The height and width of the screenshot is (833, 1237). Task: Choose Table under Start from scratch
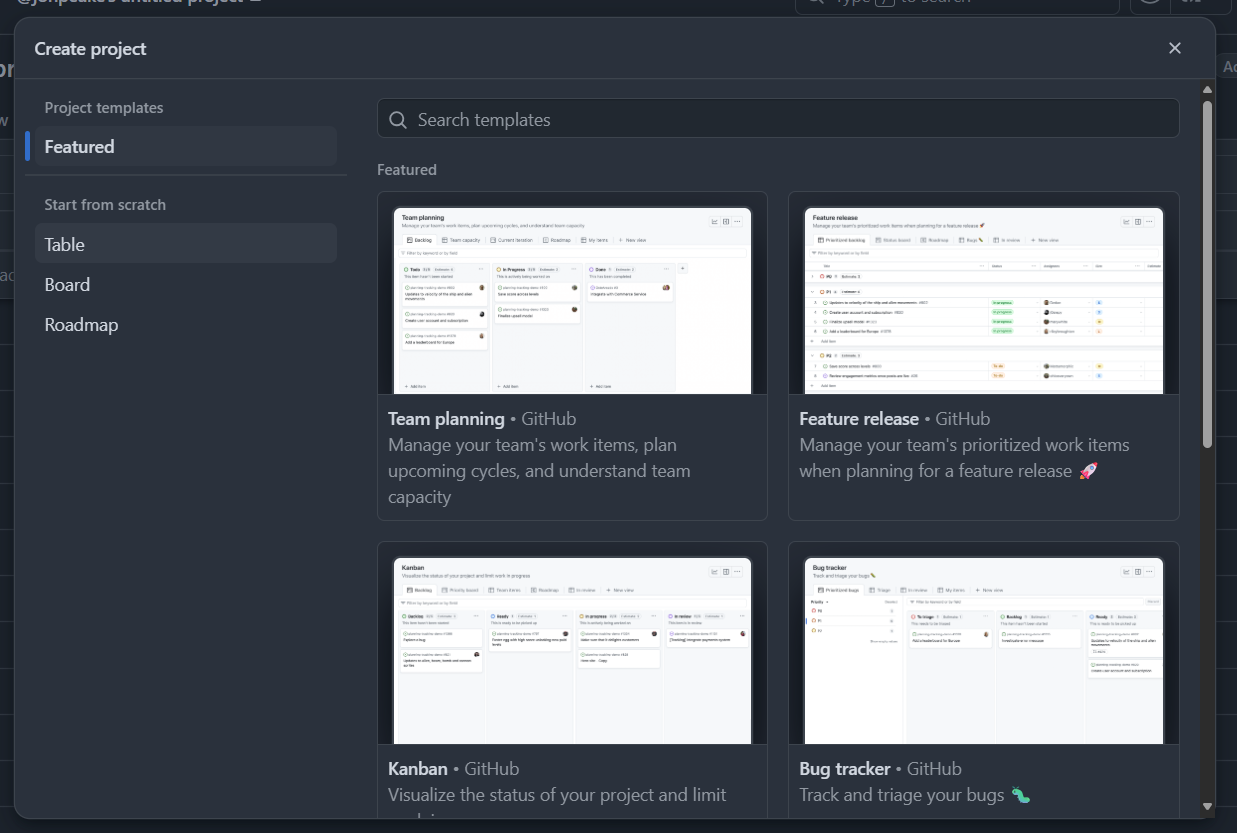186,244
